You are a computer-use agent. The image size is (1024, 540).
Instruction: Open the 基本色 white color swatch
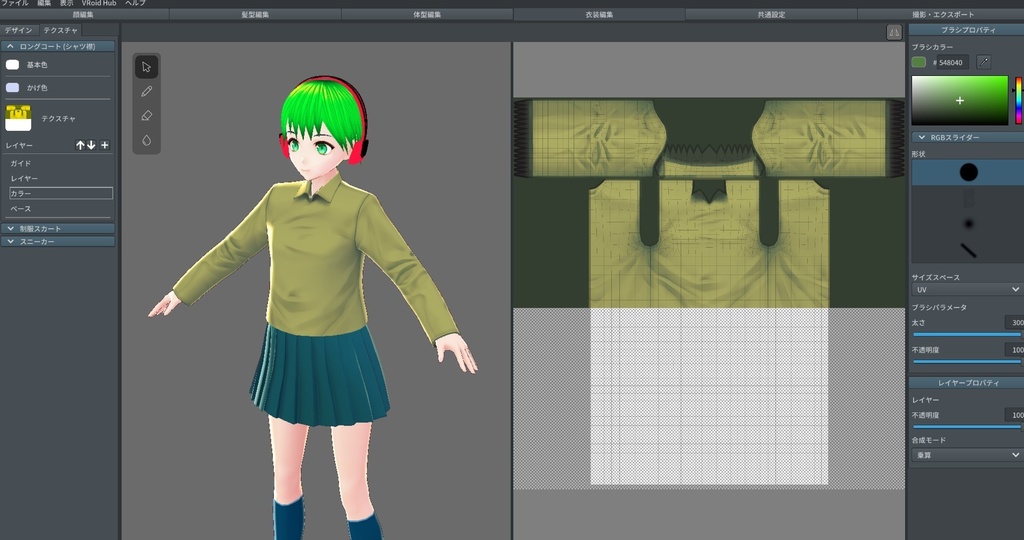coord(12,65)
